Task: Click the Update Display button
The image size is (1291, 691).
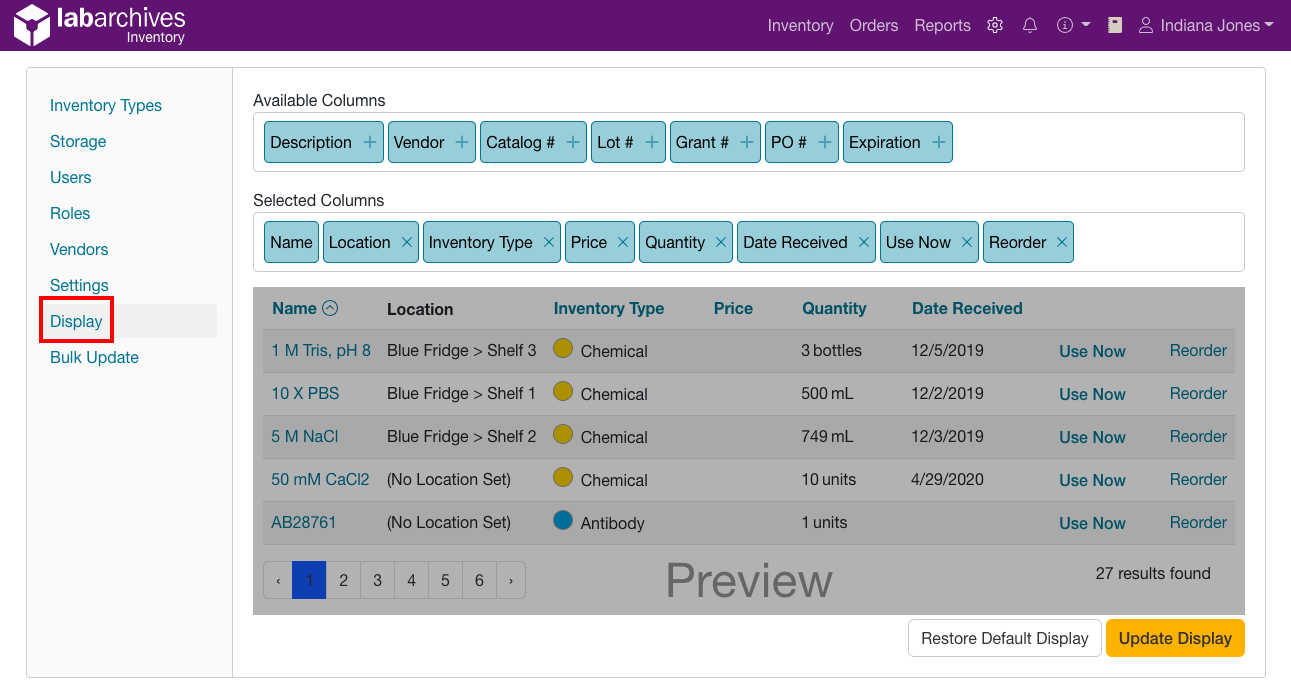Action: coord(1174,638)
